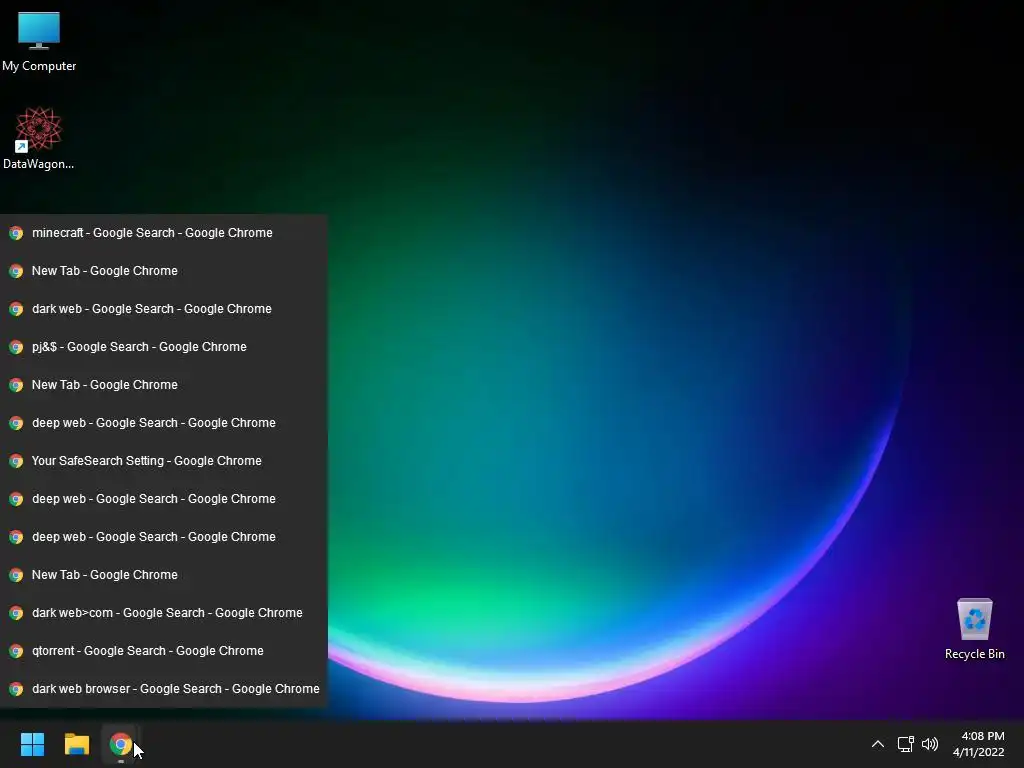
Task: Select the My Computer desktop icon
Action: point(39,41)
